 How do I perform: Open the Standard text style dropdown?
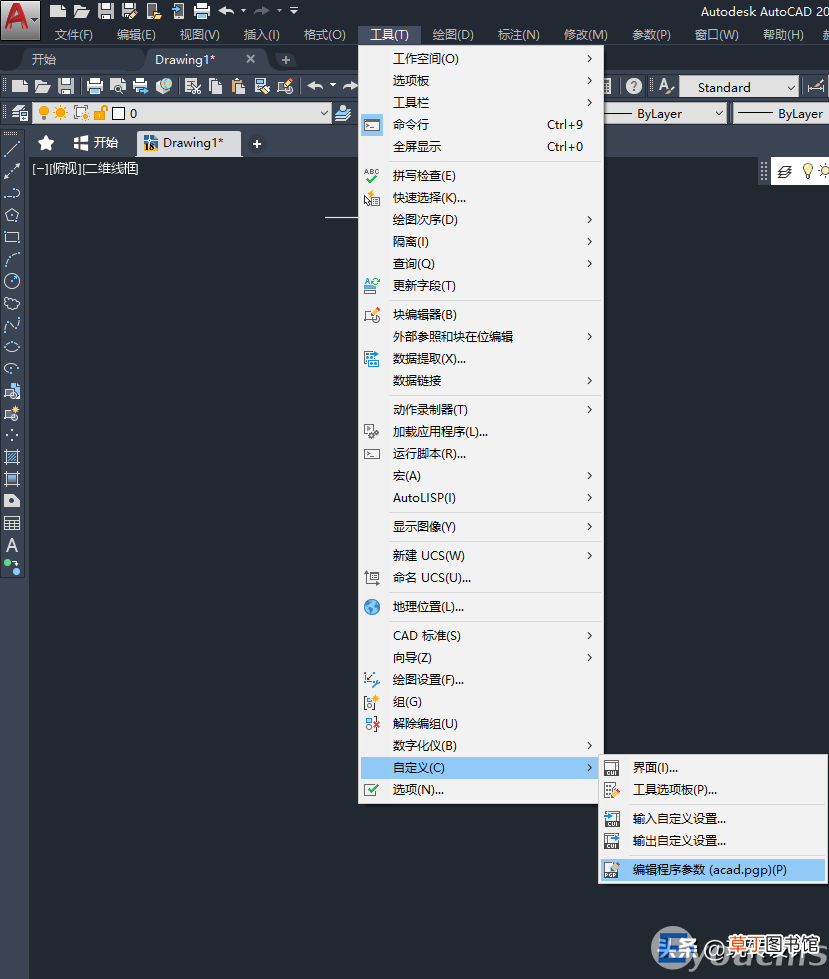click(792, 87)
